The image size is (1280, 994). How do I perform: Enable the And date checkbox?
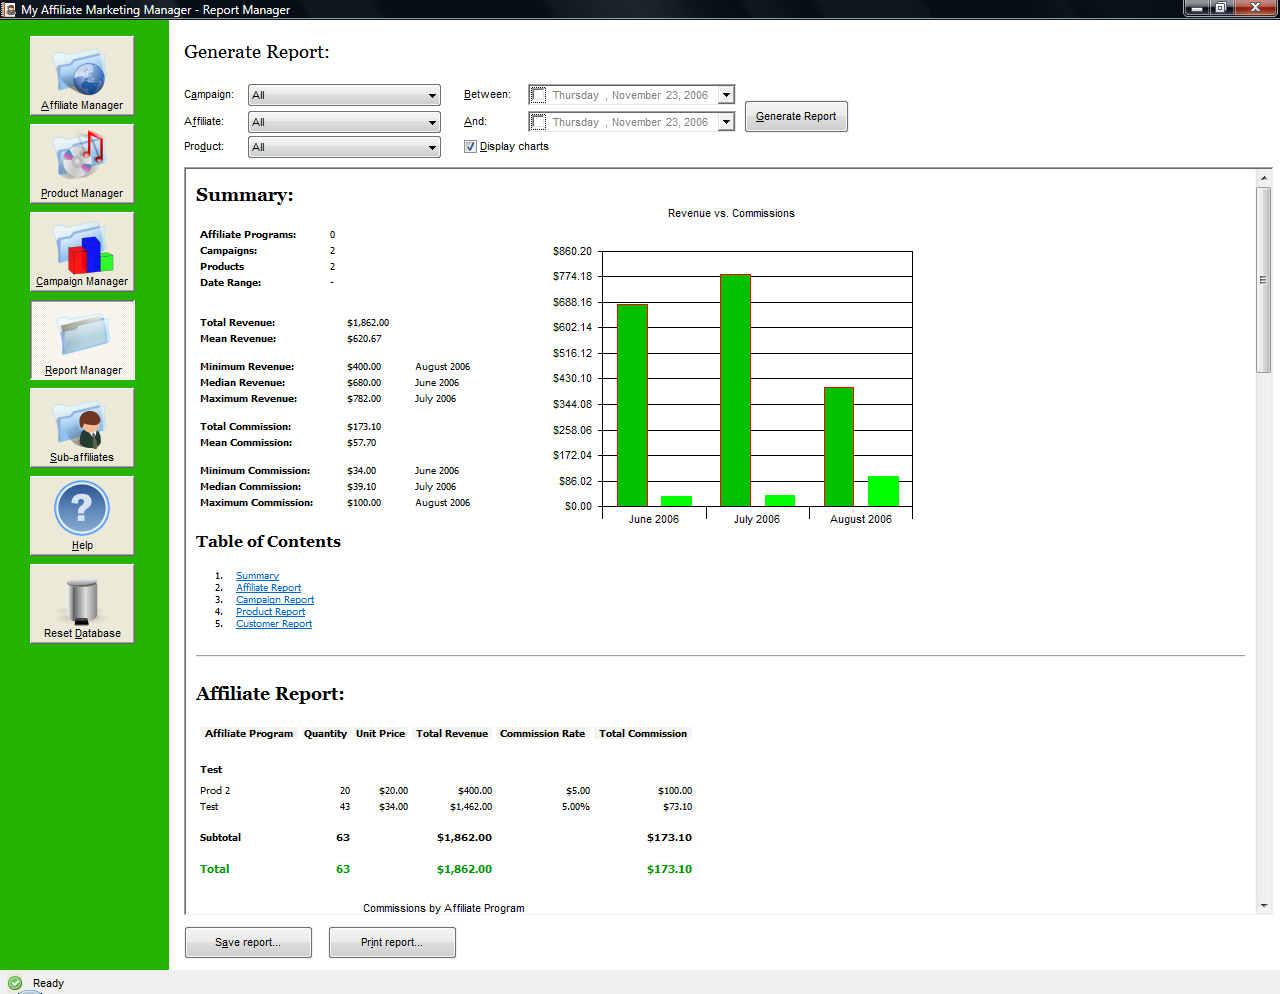(539, 122)
